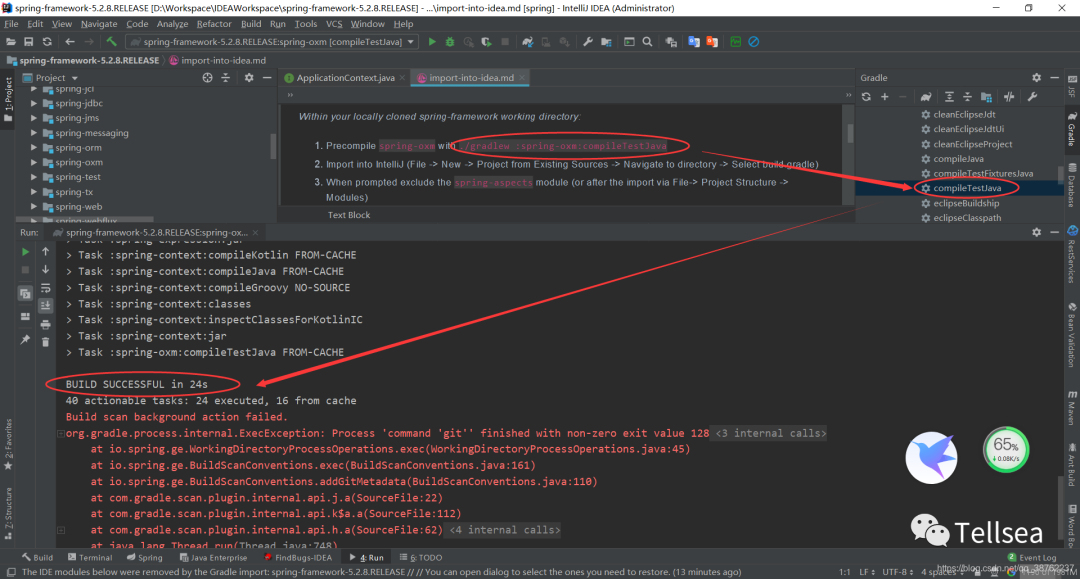Rerun the task in Run panel
The height and width of the screenshot is (579, 1080).
tap(25, 252)
